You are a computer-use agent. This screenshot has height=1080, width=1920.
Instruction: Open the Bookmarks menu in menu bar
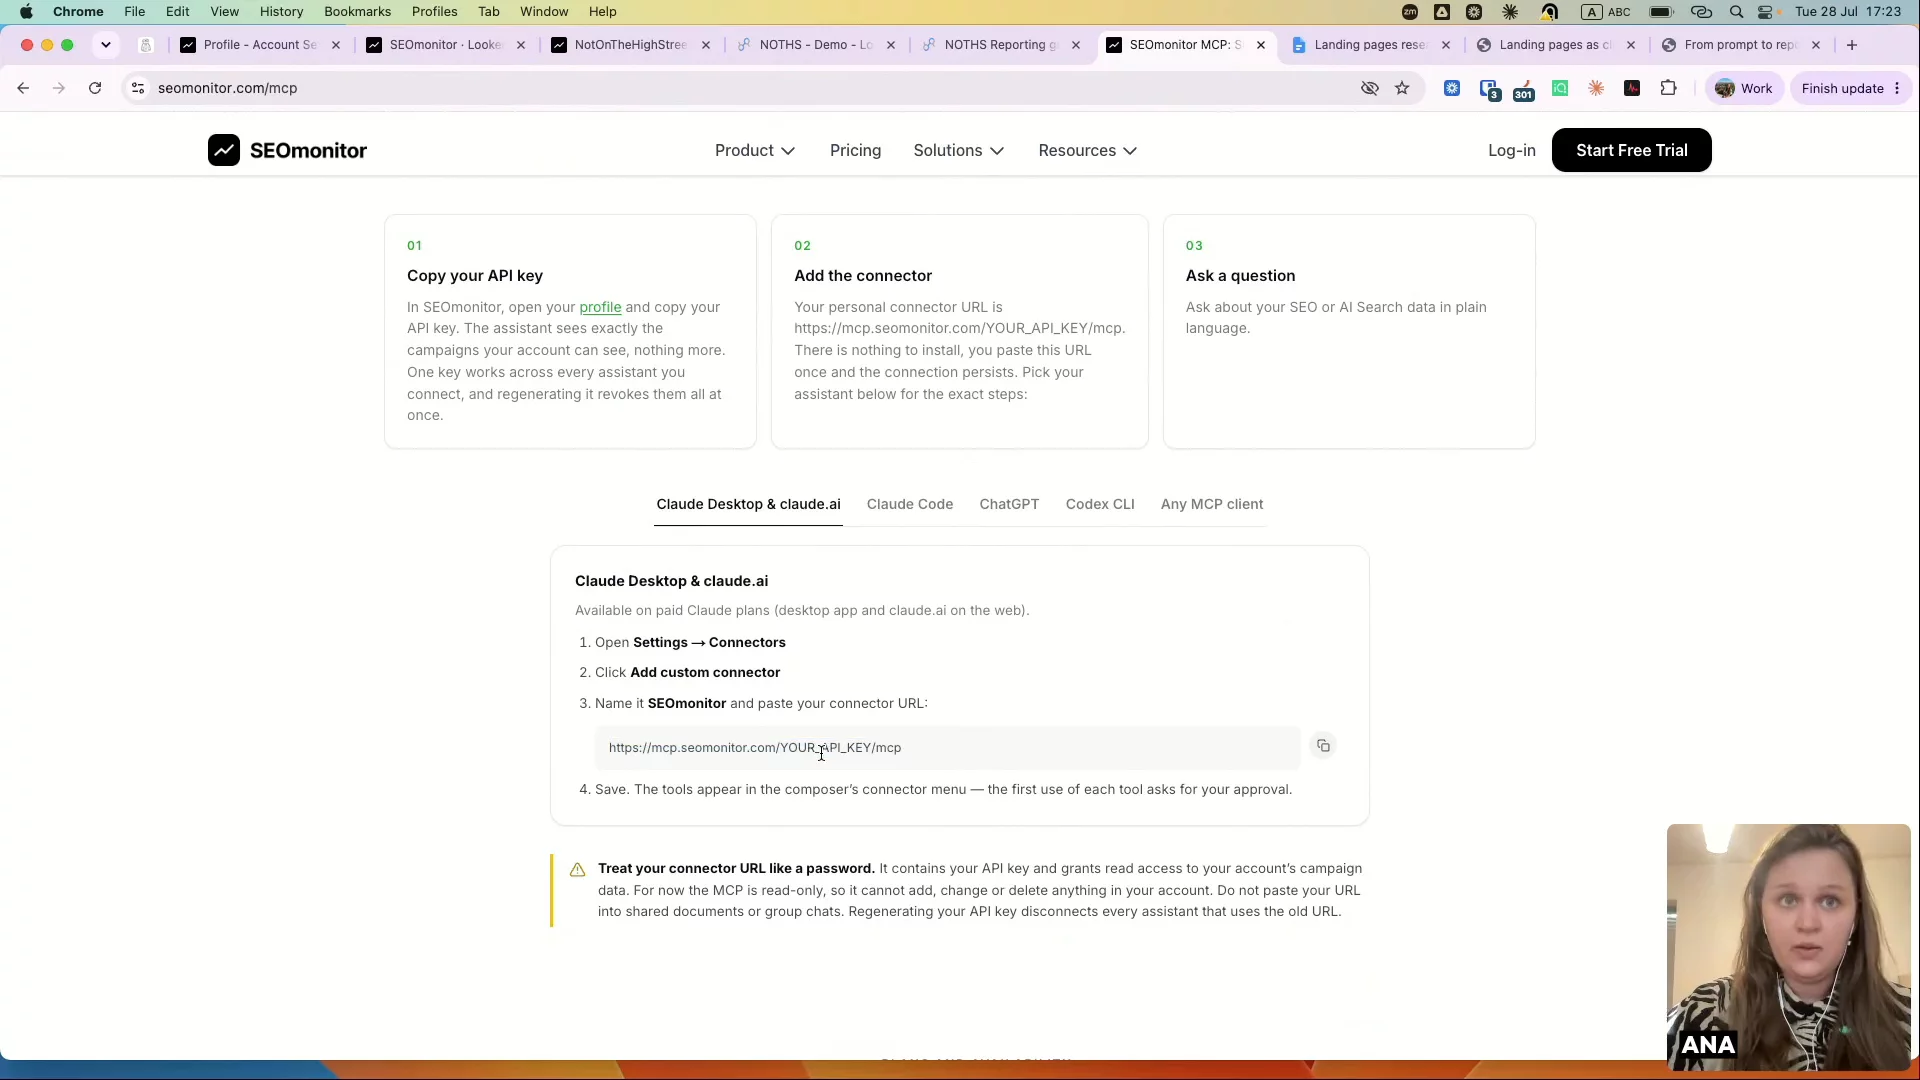point(357,12)
